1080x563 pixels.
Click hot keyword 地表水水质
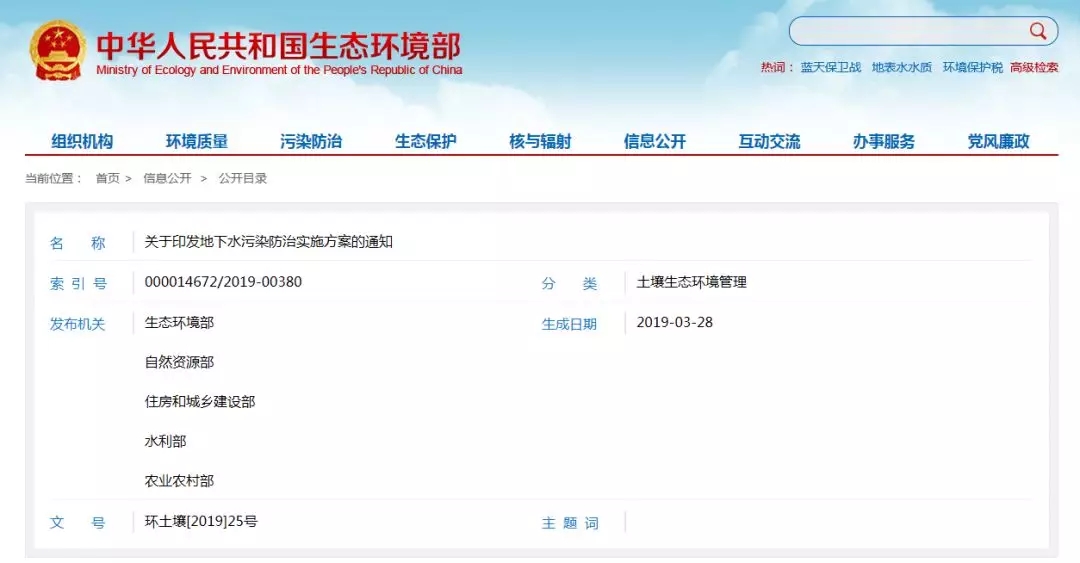click(902, 68)
